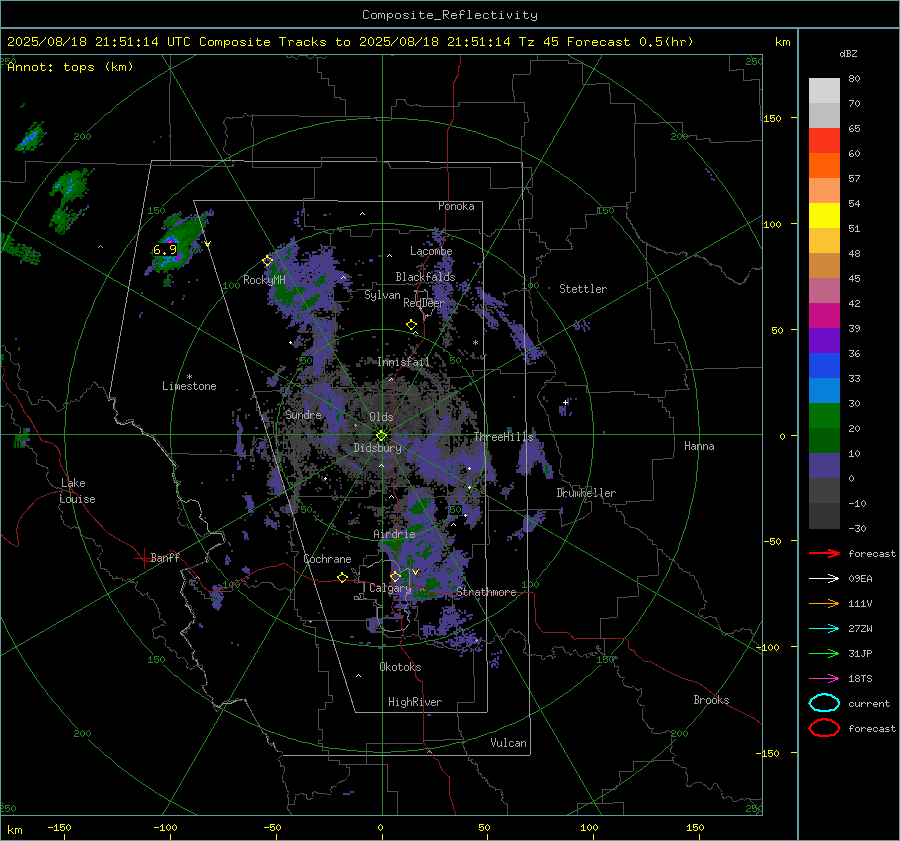Click the Vulcan town label
This screenshot has height=841, width=900.
pos(508,743)
